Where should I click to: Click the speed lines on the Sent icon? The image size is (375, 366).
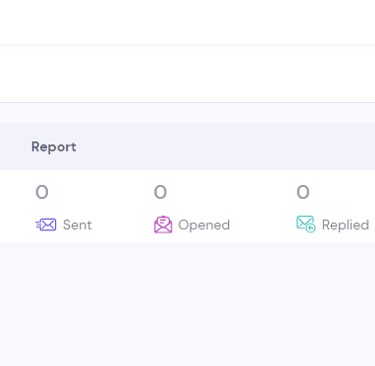click(38, 225)
